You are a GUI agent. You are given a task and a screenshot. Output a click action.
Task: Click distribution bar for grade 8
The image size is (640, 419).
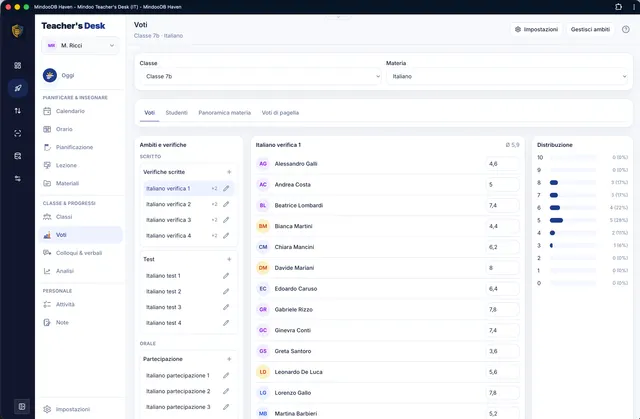coord(573,182)
